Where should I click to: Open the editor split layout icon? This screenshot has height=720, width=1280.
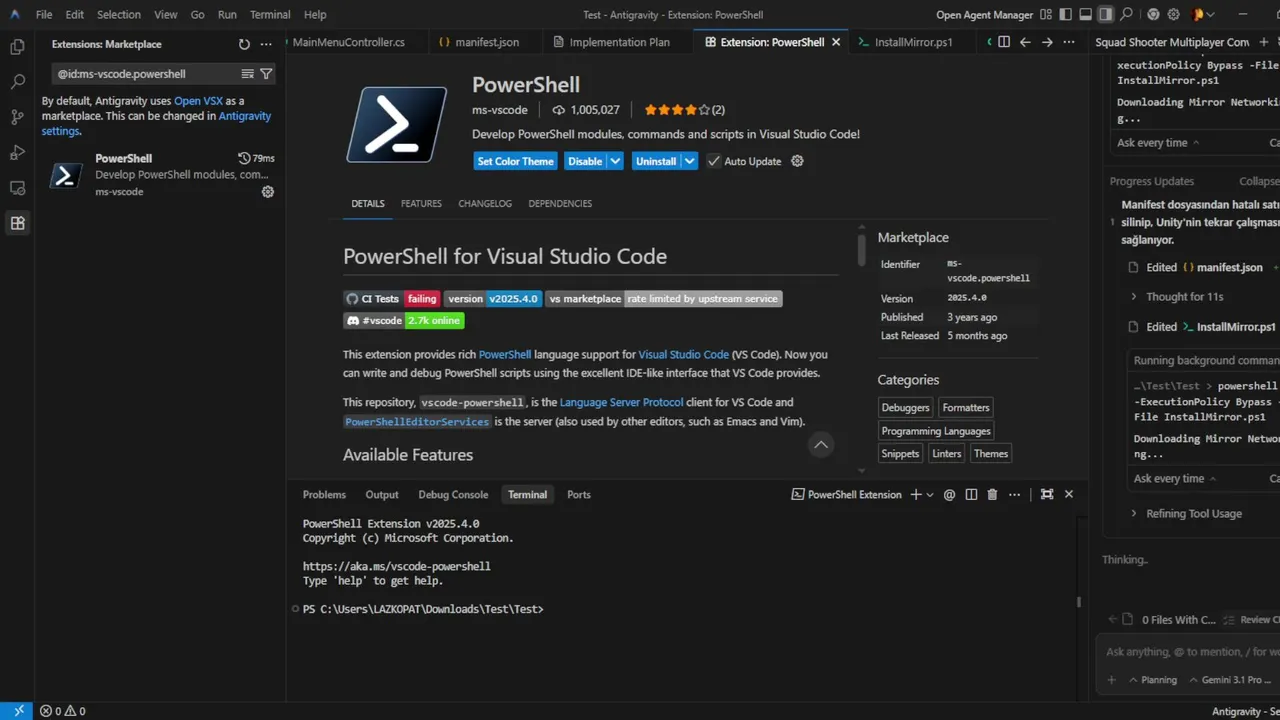[x=1003, y=42]
